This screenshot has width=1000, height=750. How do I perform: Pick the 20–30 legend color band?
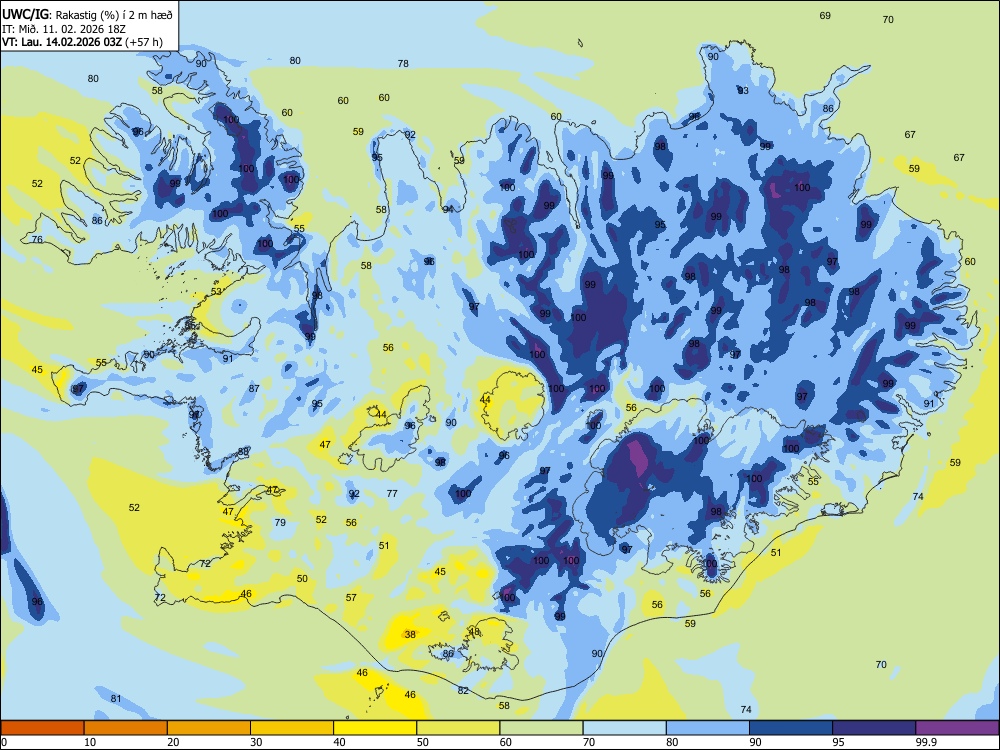pos(209,728)
